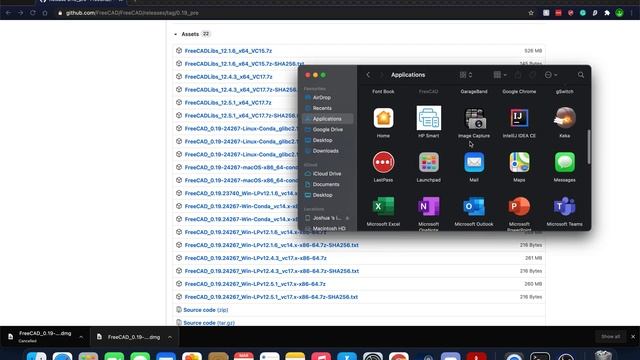Image resolution: width=640 pixels, height=360 pixels.
Task: Collapse the Assets section triangle
Action: pyautogui.click(x=176, y=34)
